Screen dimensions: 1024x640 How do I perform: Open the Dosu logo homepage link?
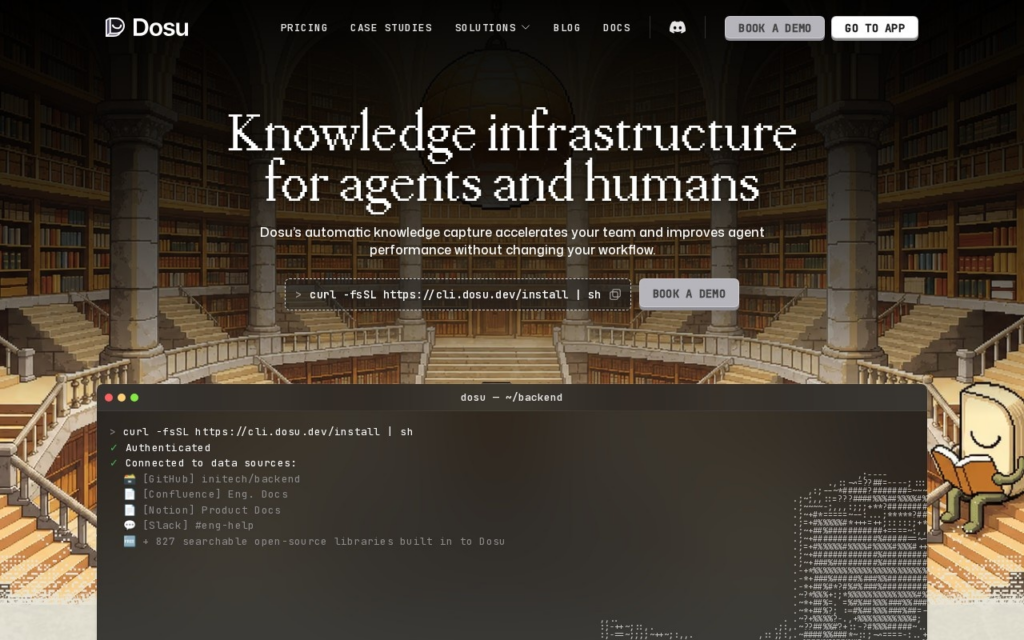pyautogui.click(x=147, y=27)
